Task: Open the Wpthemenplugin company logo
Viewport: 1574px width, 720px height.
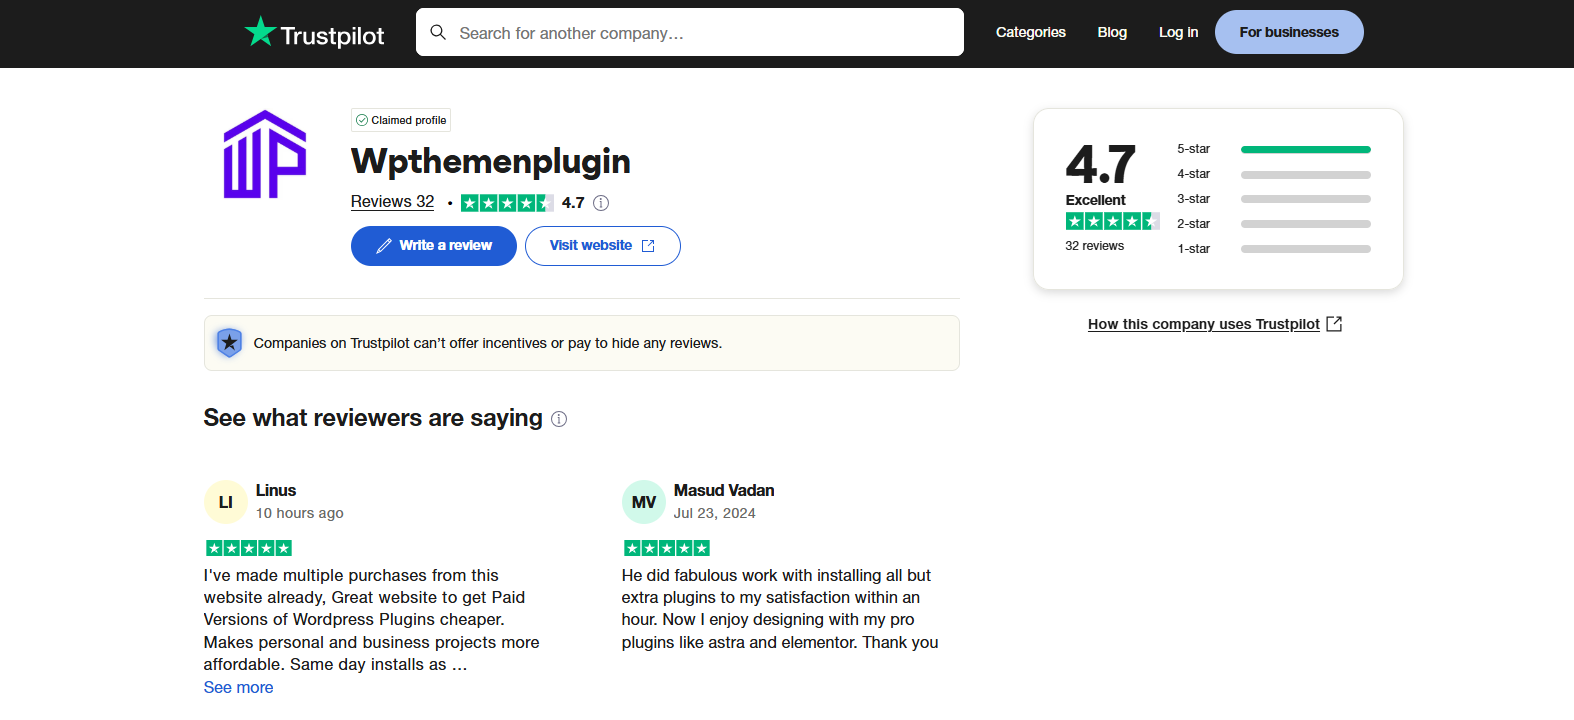Action: click(x=264, y=154)
